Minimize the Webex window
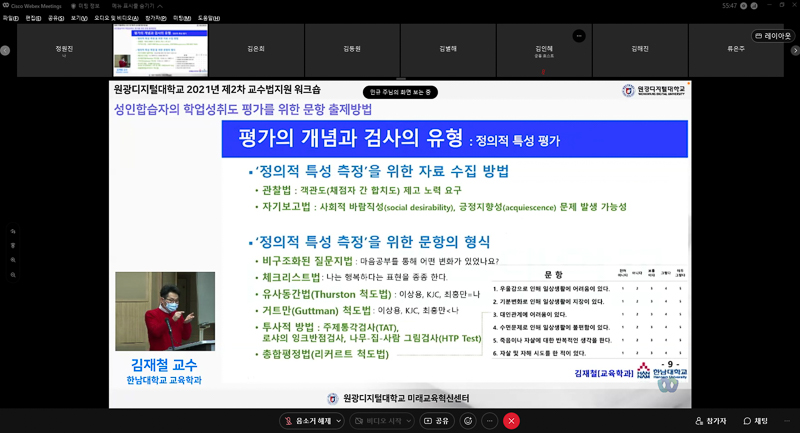The image size is (800, 433). click(769, 6)
